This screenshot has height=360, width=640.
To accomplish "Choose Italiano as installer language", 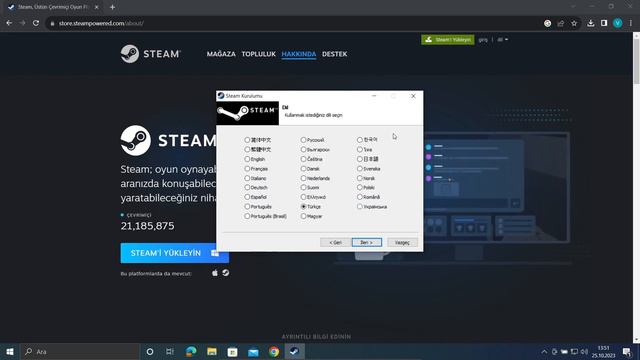I will tap(247, 178).
